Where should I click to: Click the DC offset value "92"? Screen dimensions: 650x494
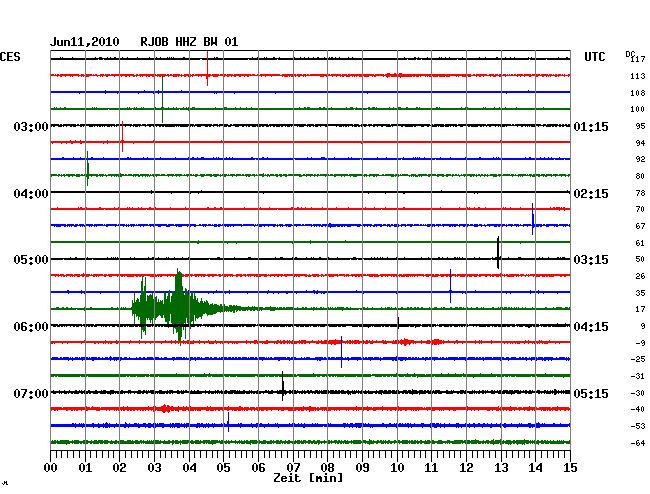click(x=640, y=159)
